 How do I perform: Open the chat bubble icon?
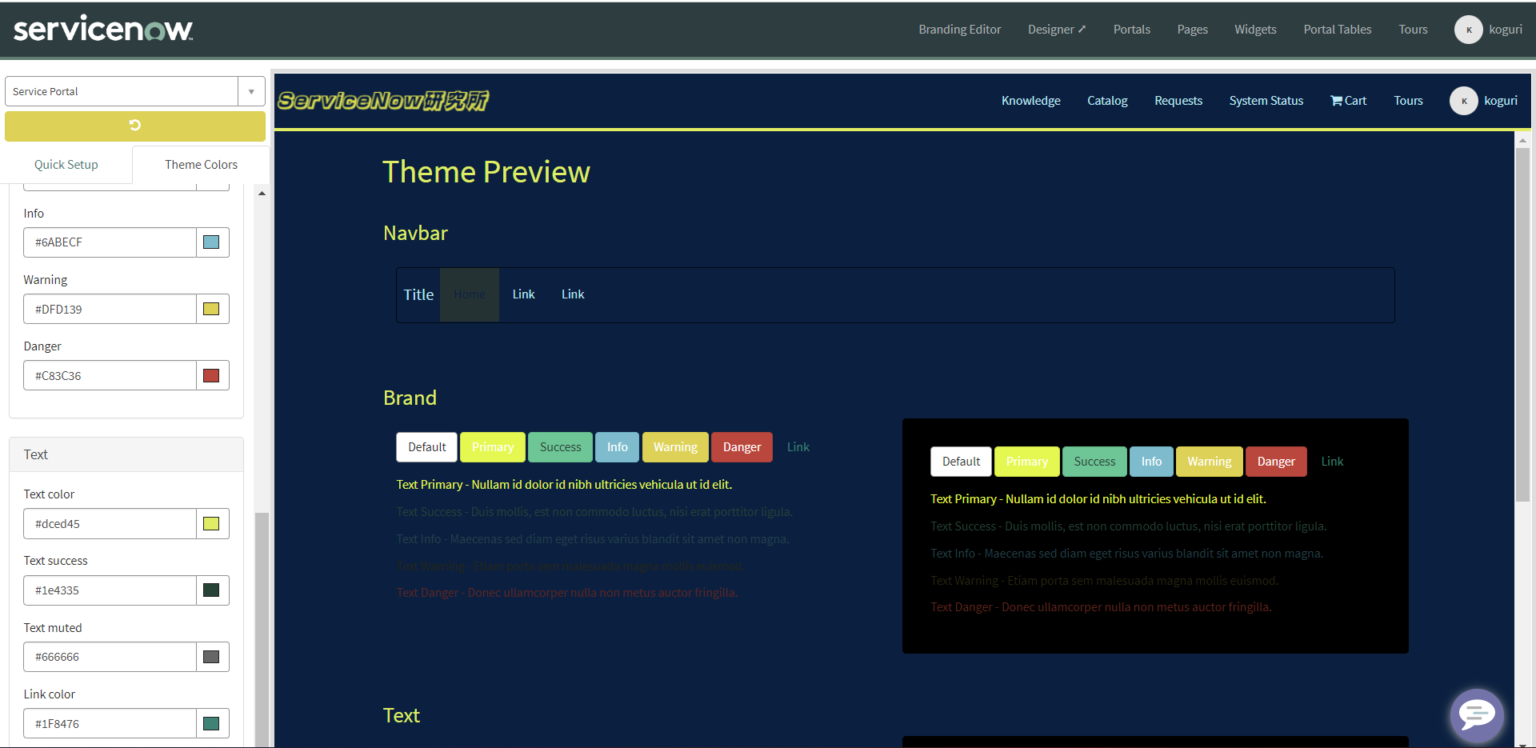1476,714
